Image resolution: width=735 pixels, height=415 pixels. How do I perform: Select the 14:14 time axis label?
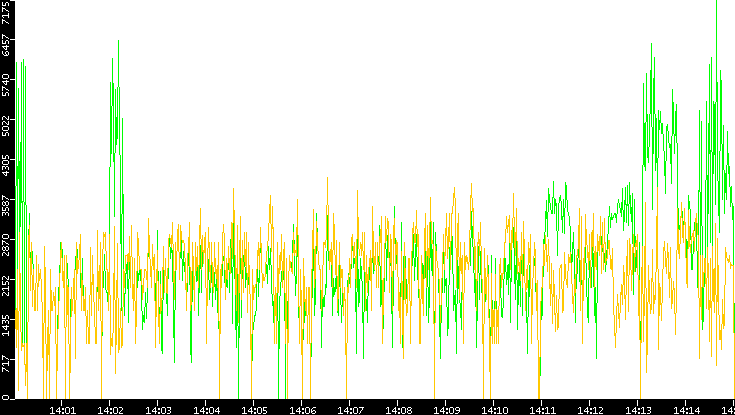point(686,411)
